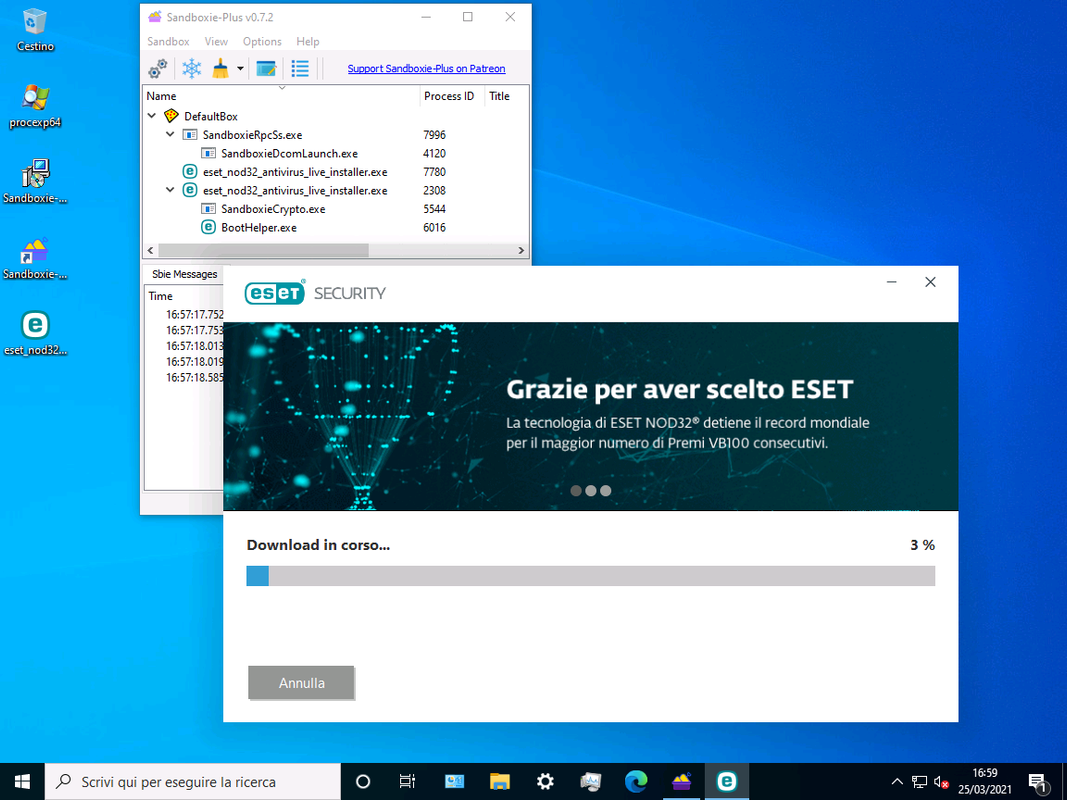Click the broom cleanup toolbar icon
This screenshot has width=1067, height=800.
tap(220, 68)
